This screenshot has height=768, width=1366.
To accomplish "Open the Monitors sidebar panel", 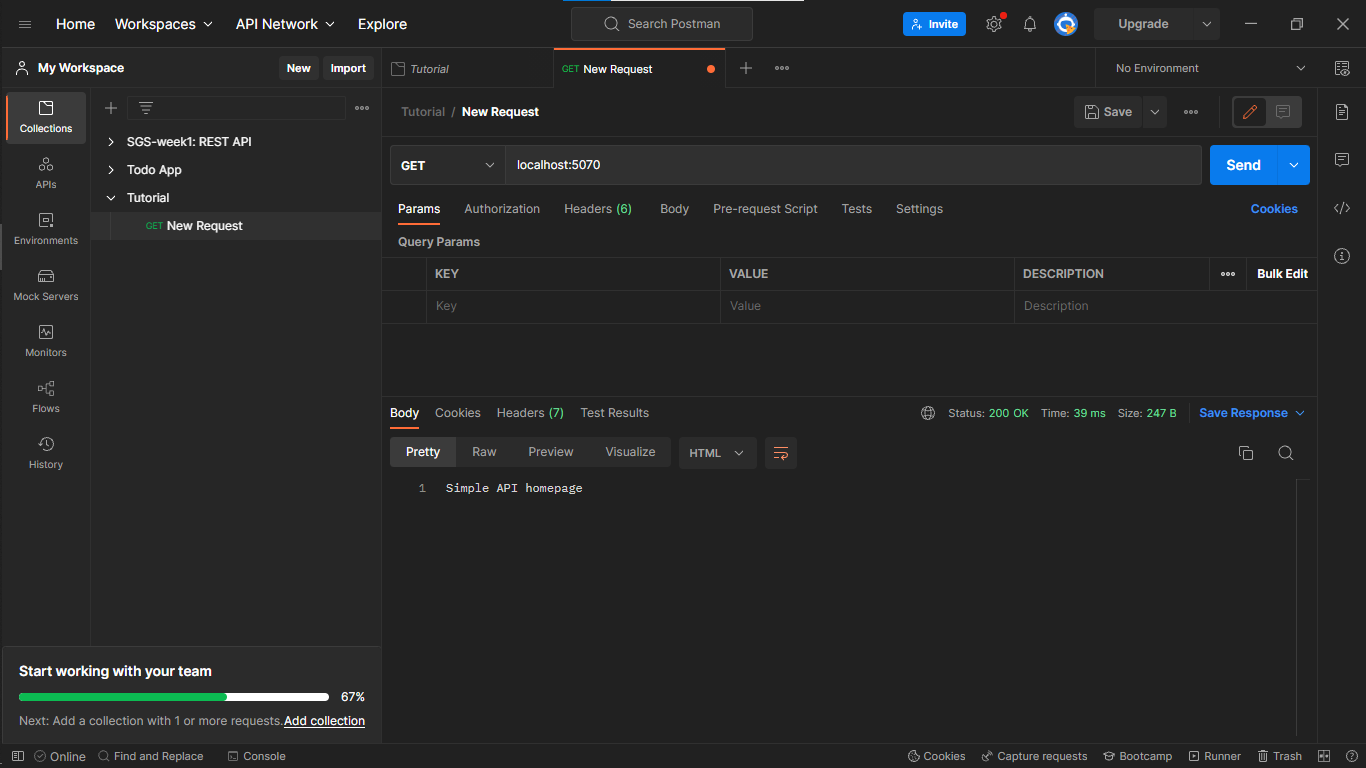I will point(46,340).
